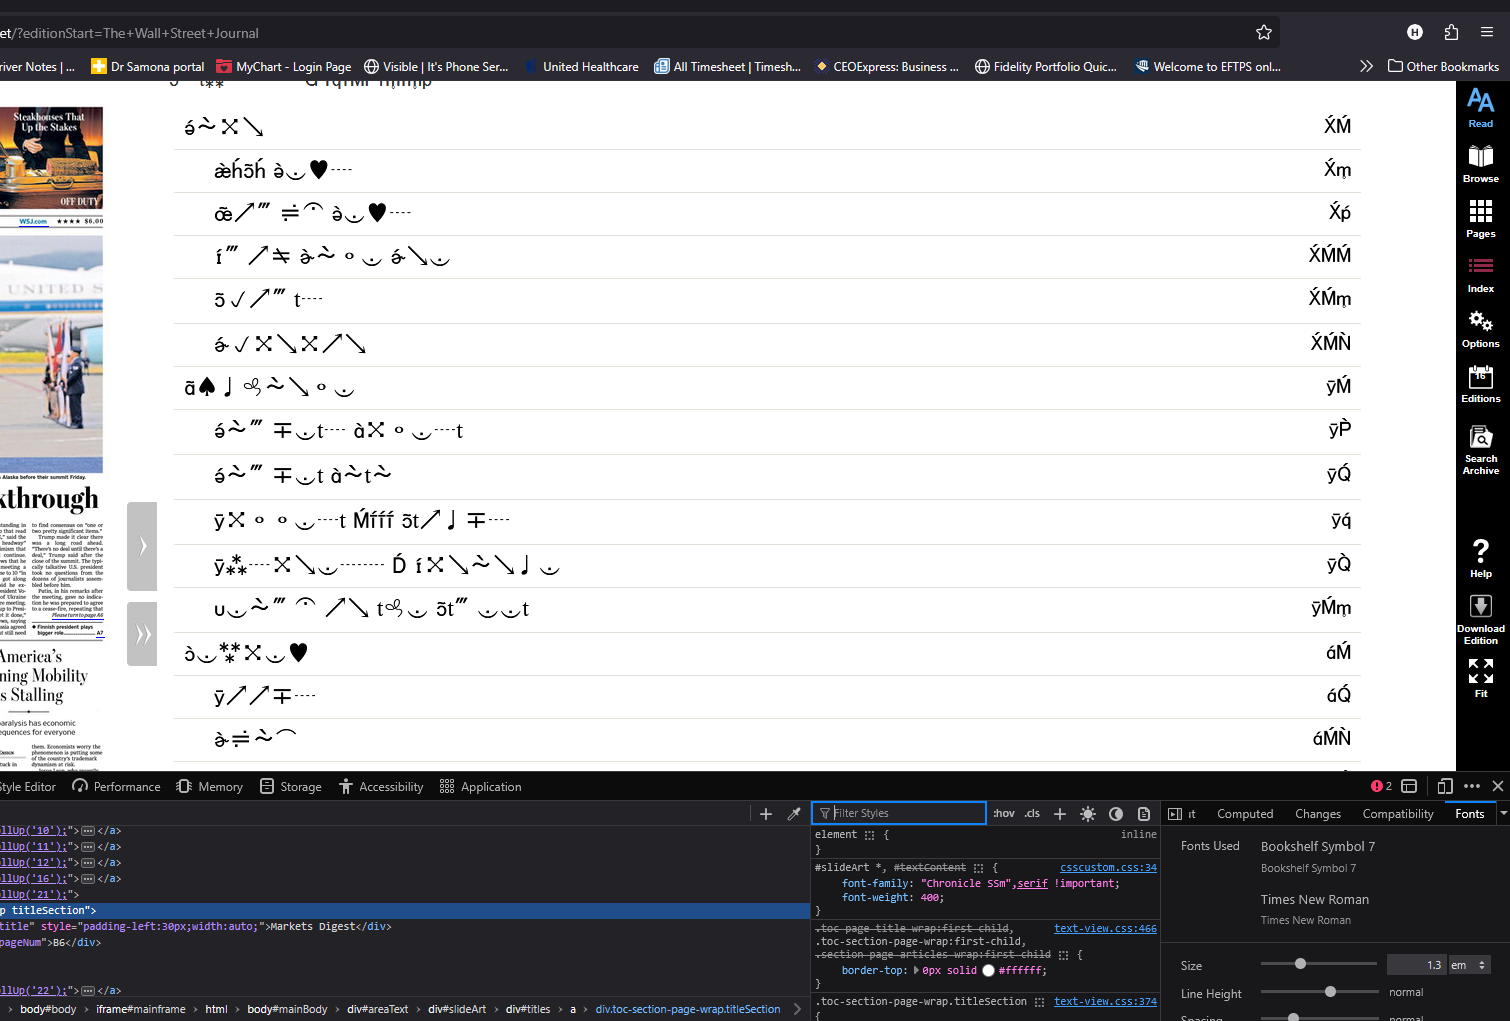The image size is (1510, 1021).
Task: Open Responsive Design Mode icon
Action: [1445, 786]
